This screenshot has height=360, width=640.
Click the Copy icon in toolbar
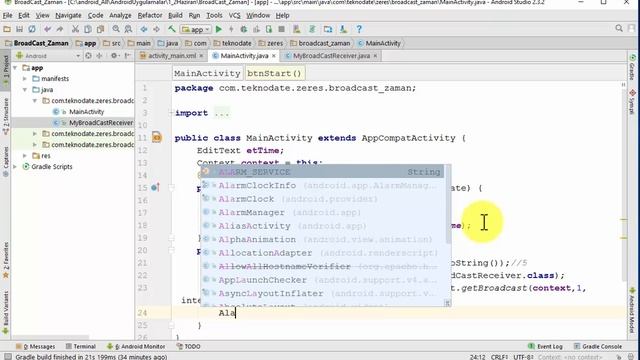[87, 29]
